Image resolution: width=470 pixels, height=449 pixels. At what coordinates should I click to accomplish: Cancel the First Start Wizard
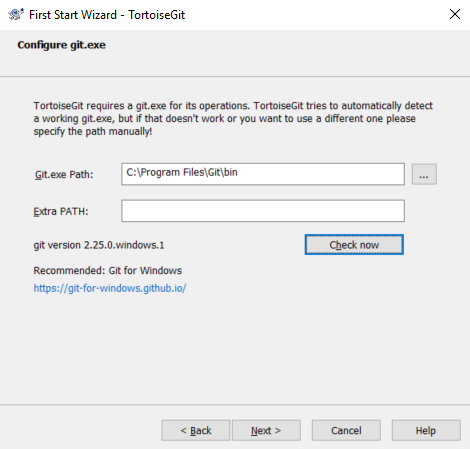click(x=346, y=430)
